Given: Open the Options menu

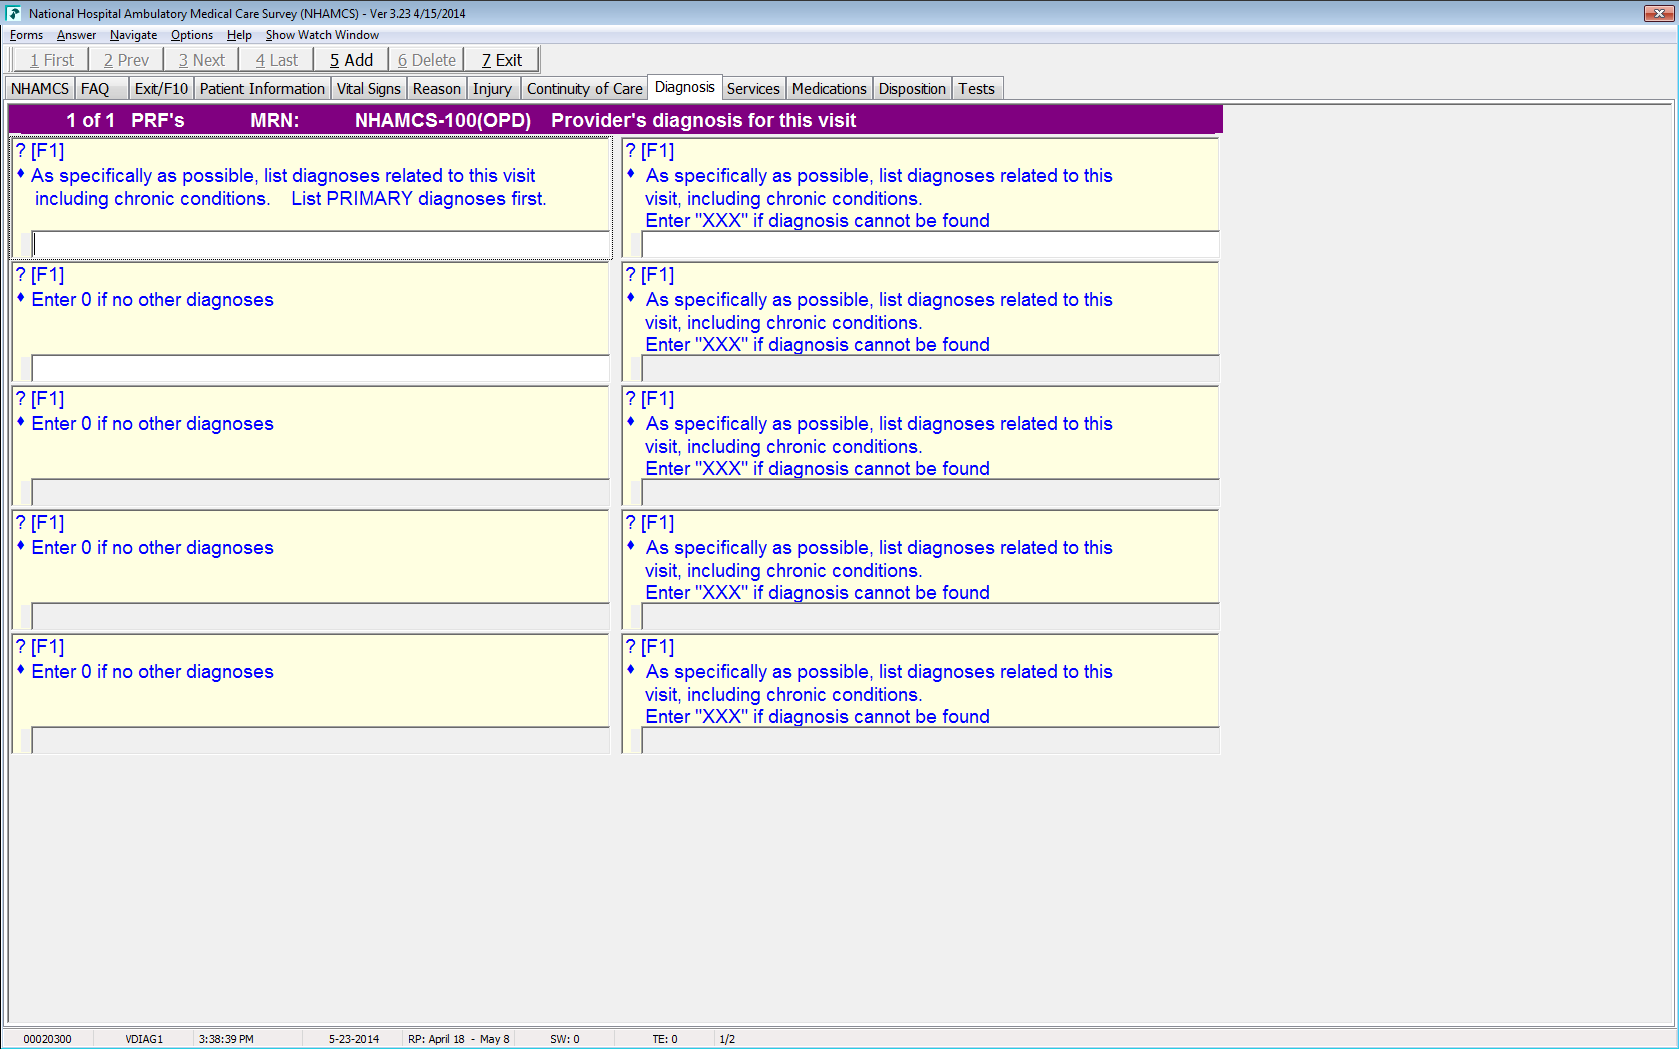Looking at the screenshot, I should [192, 35].
